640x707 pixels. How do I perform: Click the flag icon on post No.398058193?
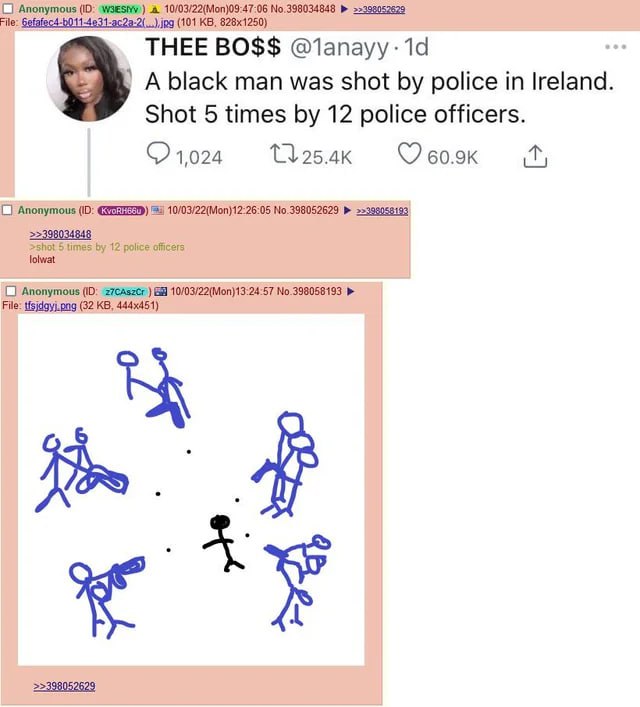161,291
